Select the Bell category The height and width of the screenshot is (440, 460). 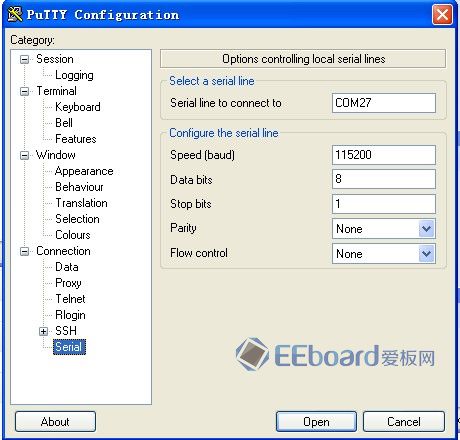point(64,123)
